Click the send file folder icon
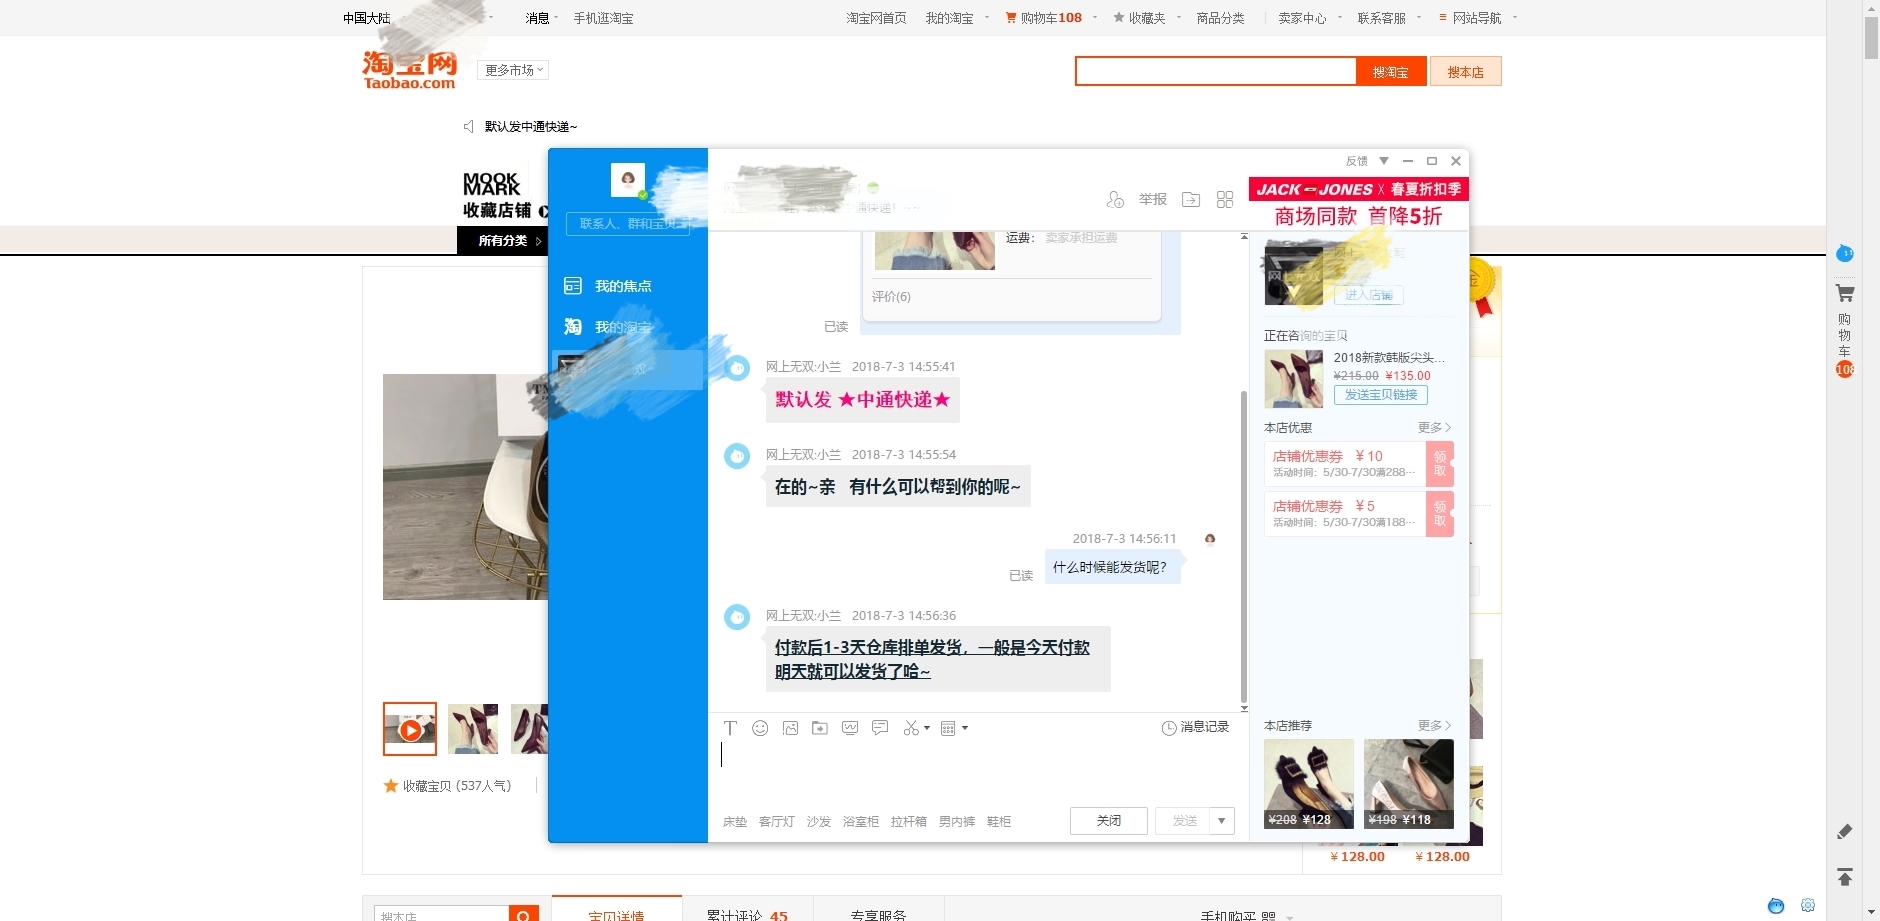This screenshot has height=921, width=1880. [820, 728]
